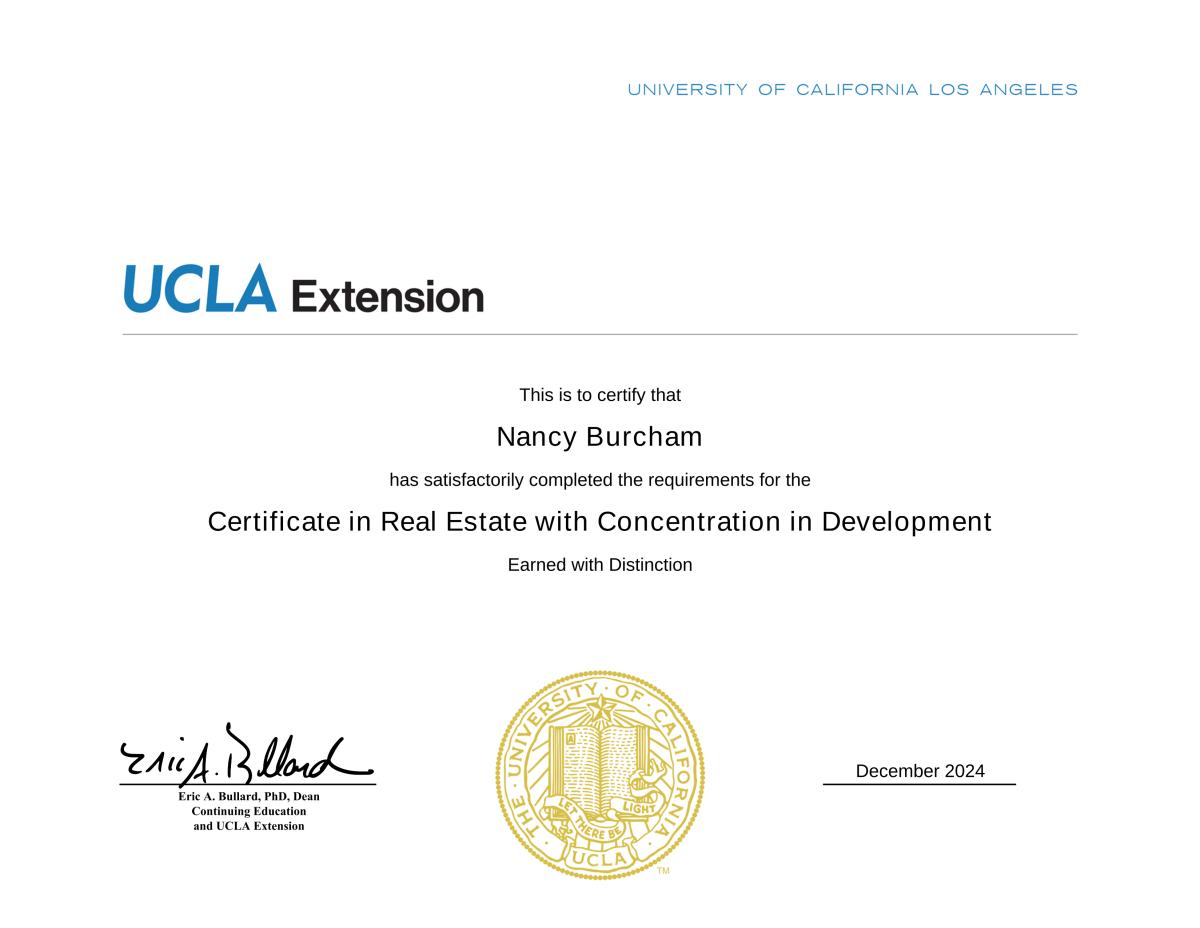Click the 'Let There Be Light' banner
The width and height of the screenshot is (1200, 928).
600,820
